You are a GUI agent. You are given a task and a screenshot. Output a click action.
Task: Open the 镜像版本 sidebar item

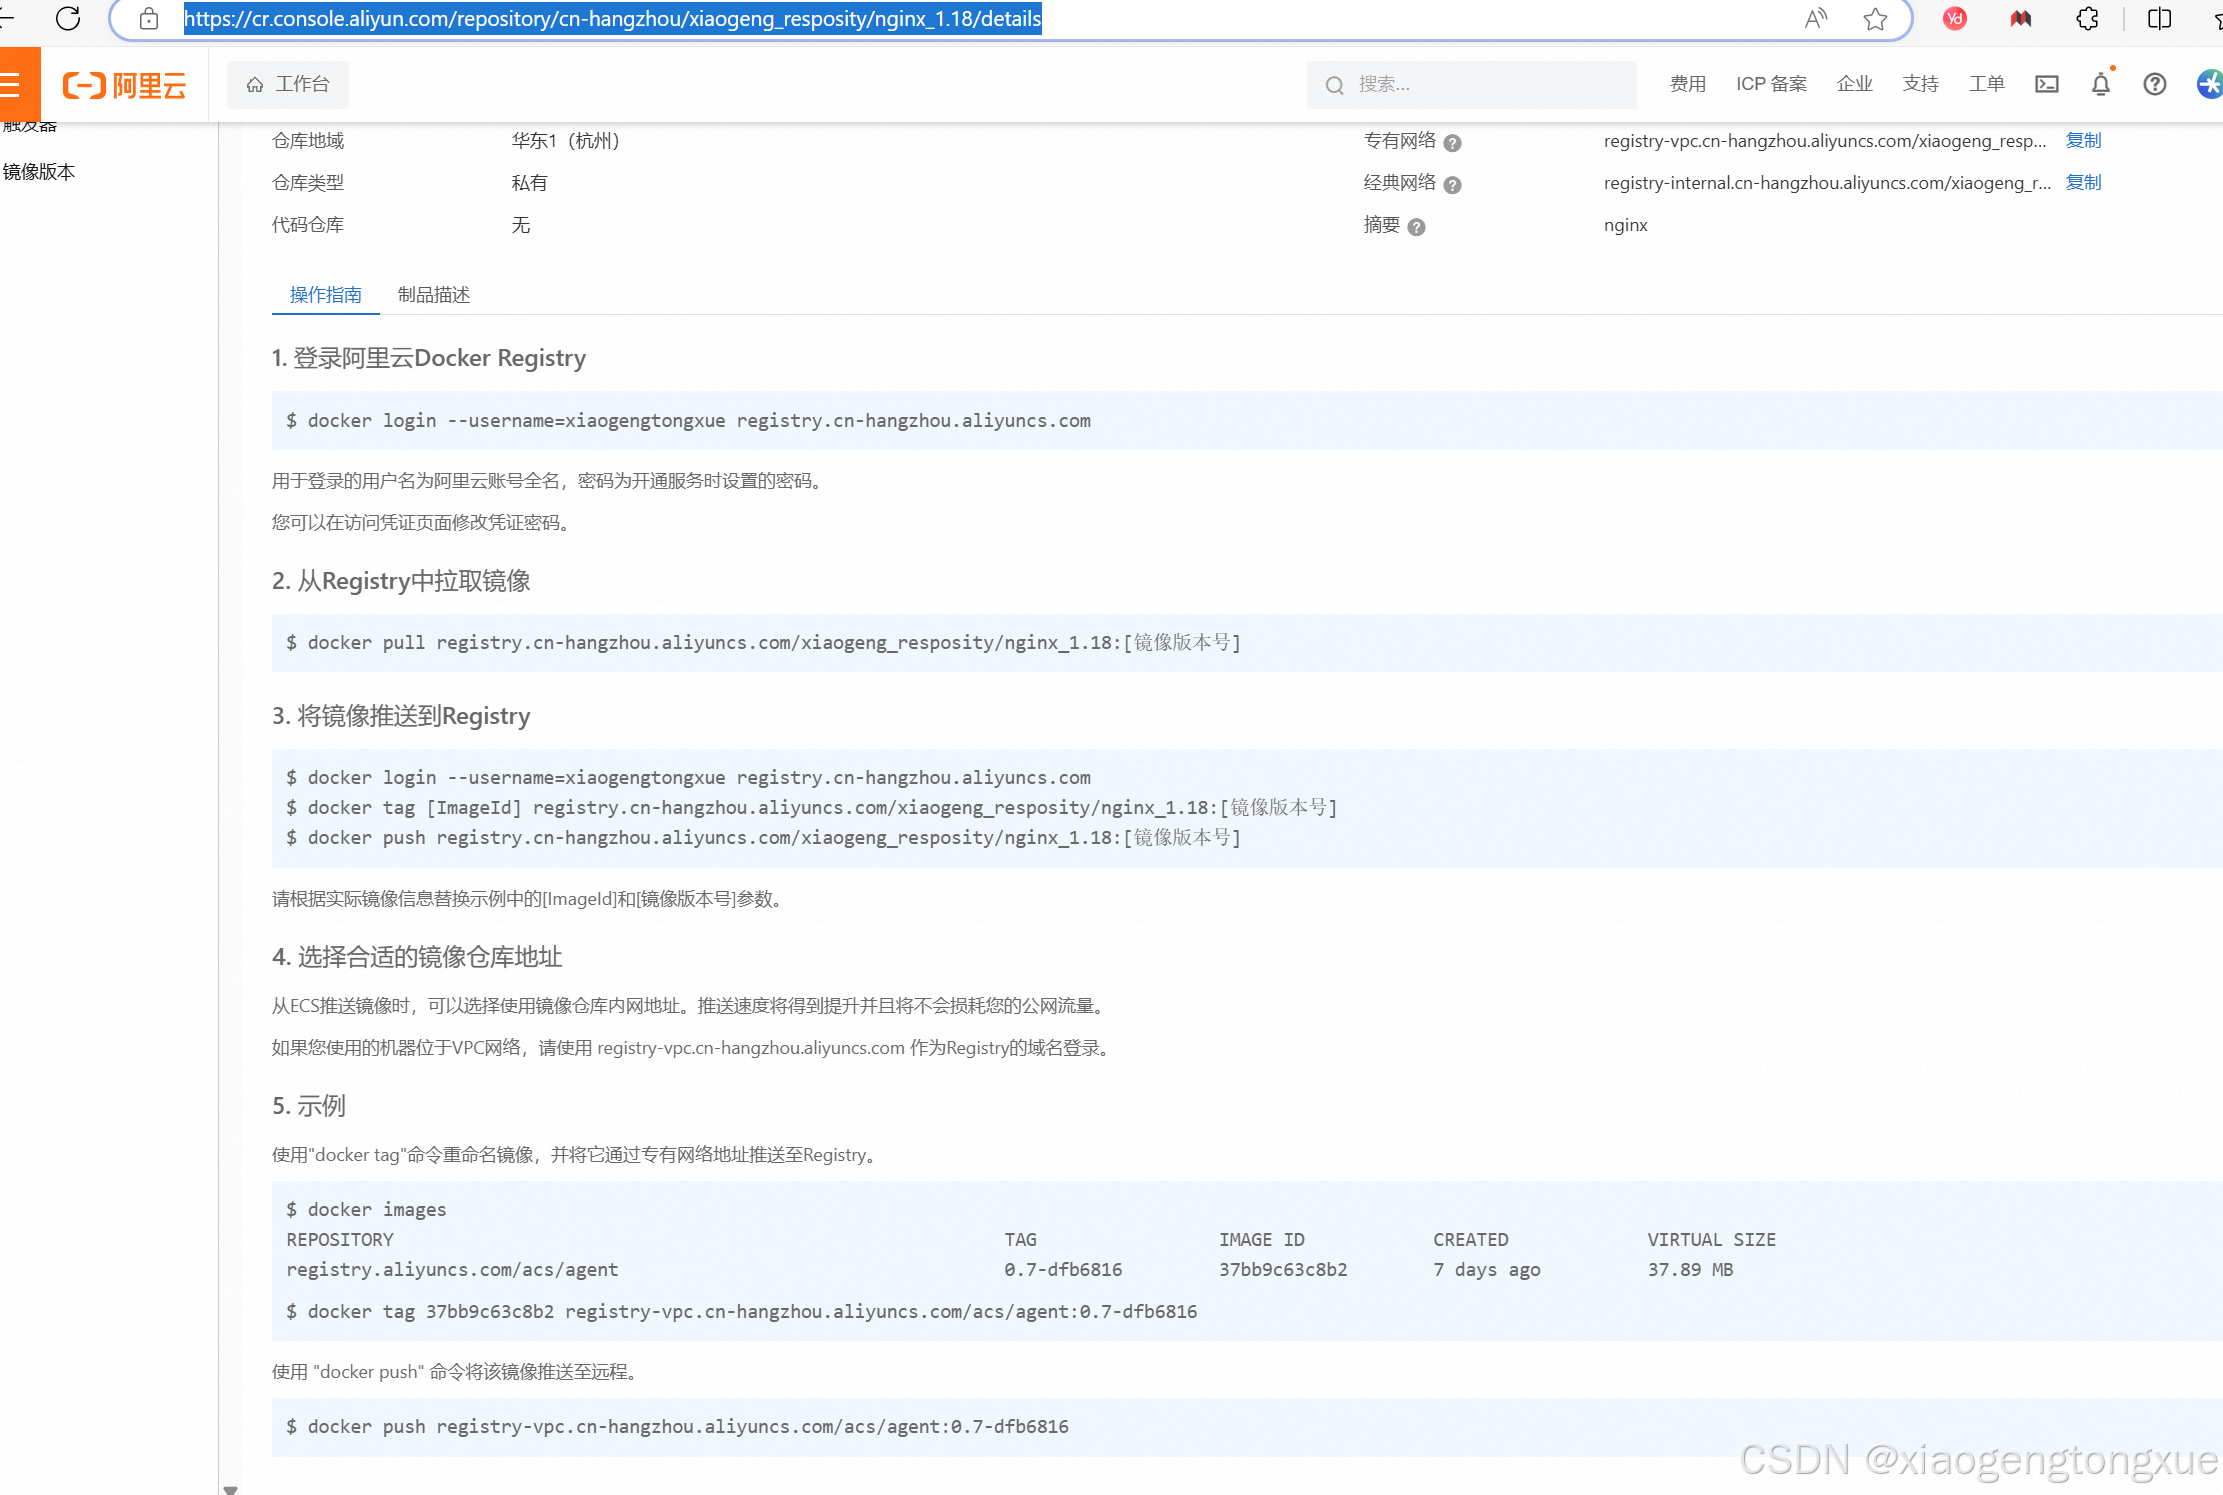[x=38, y=172]
